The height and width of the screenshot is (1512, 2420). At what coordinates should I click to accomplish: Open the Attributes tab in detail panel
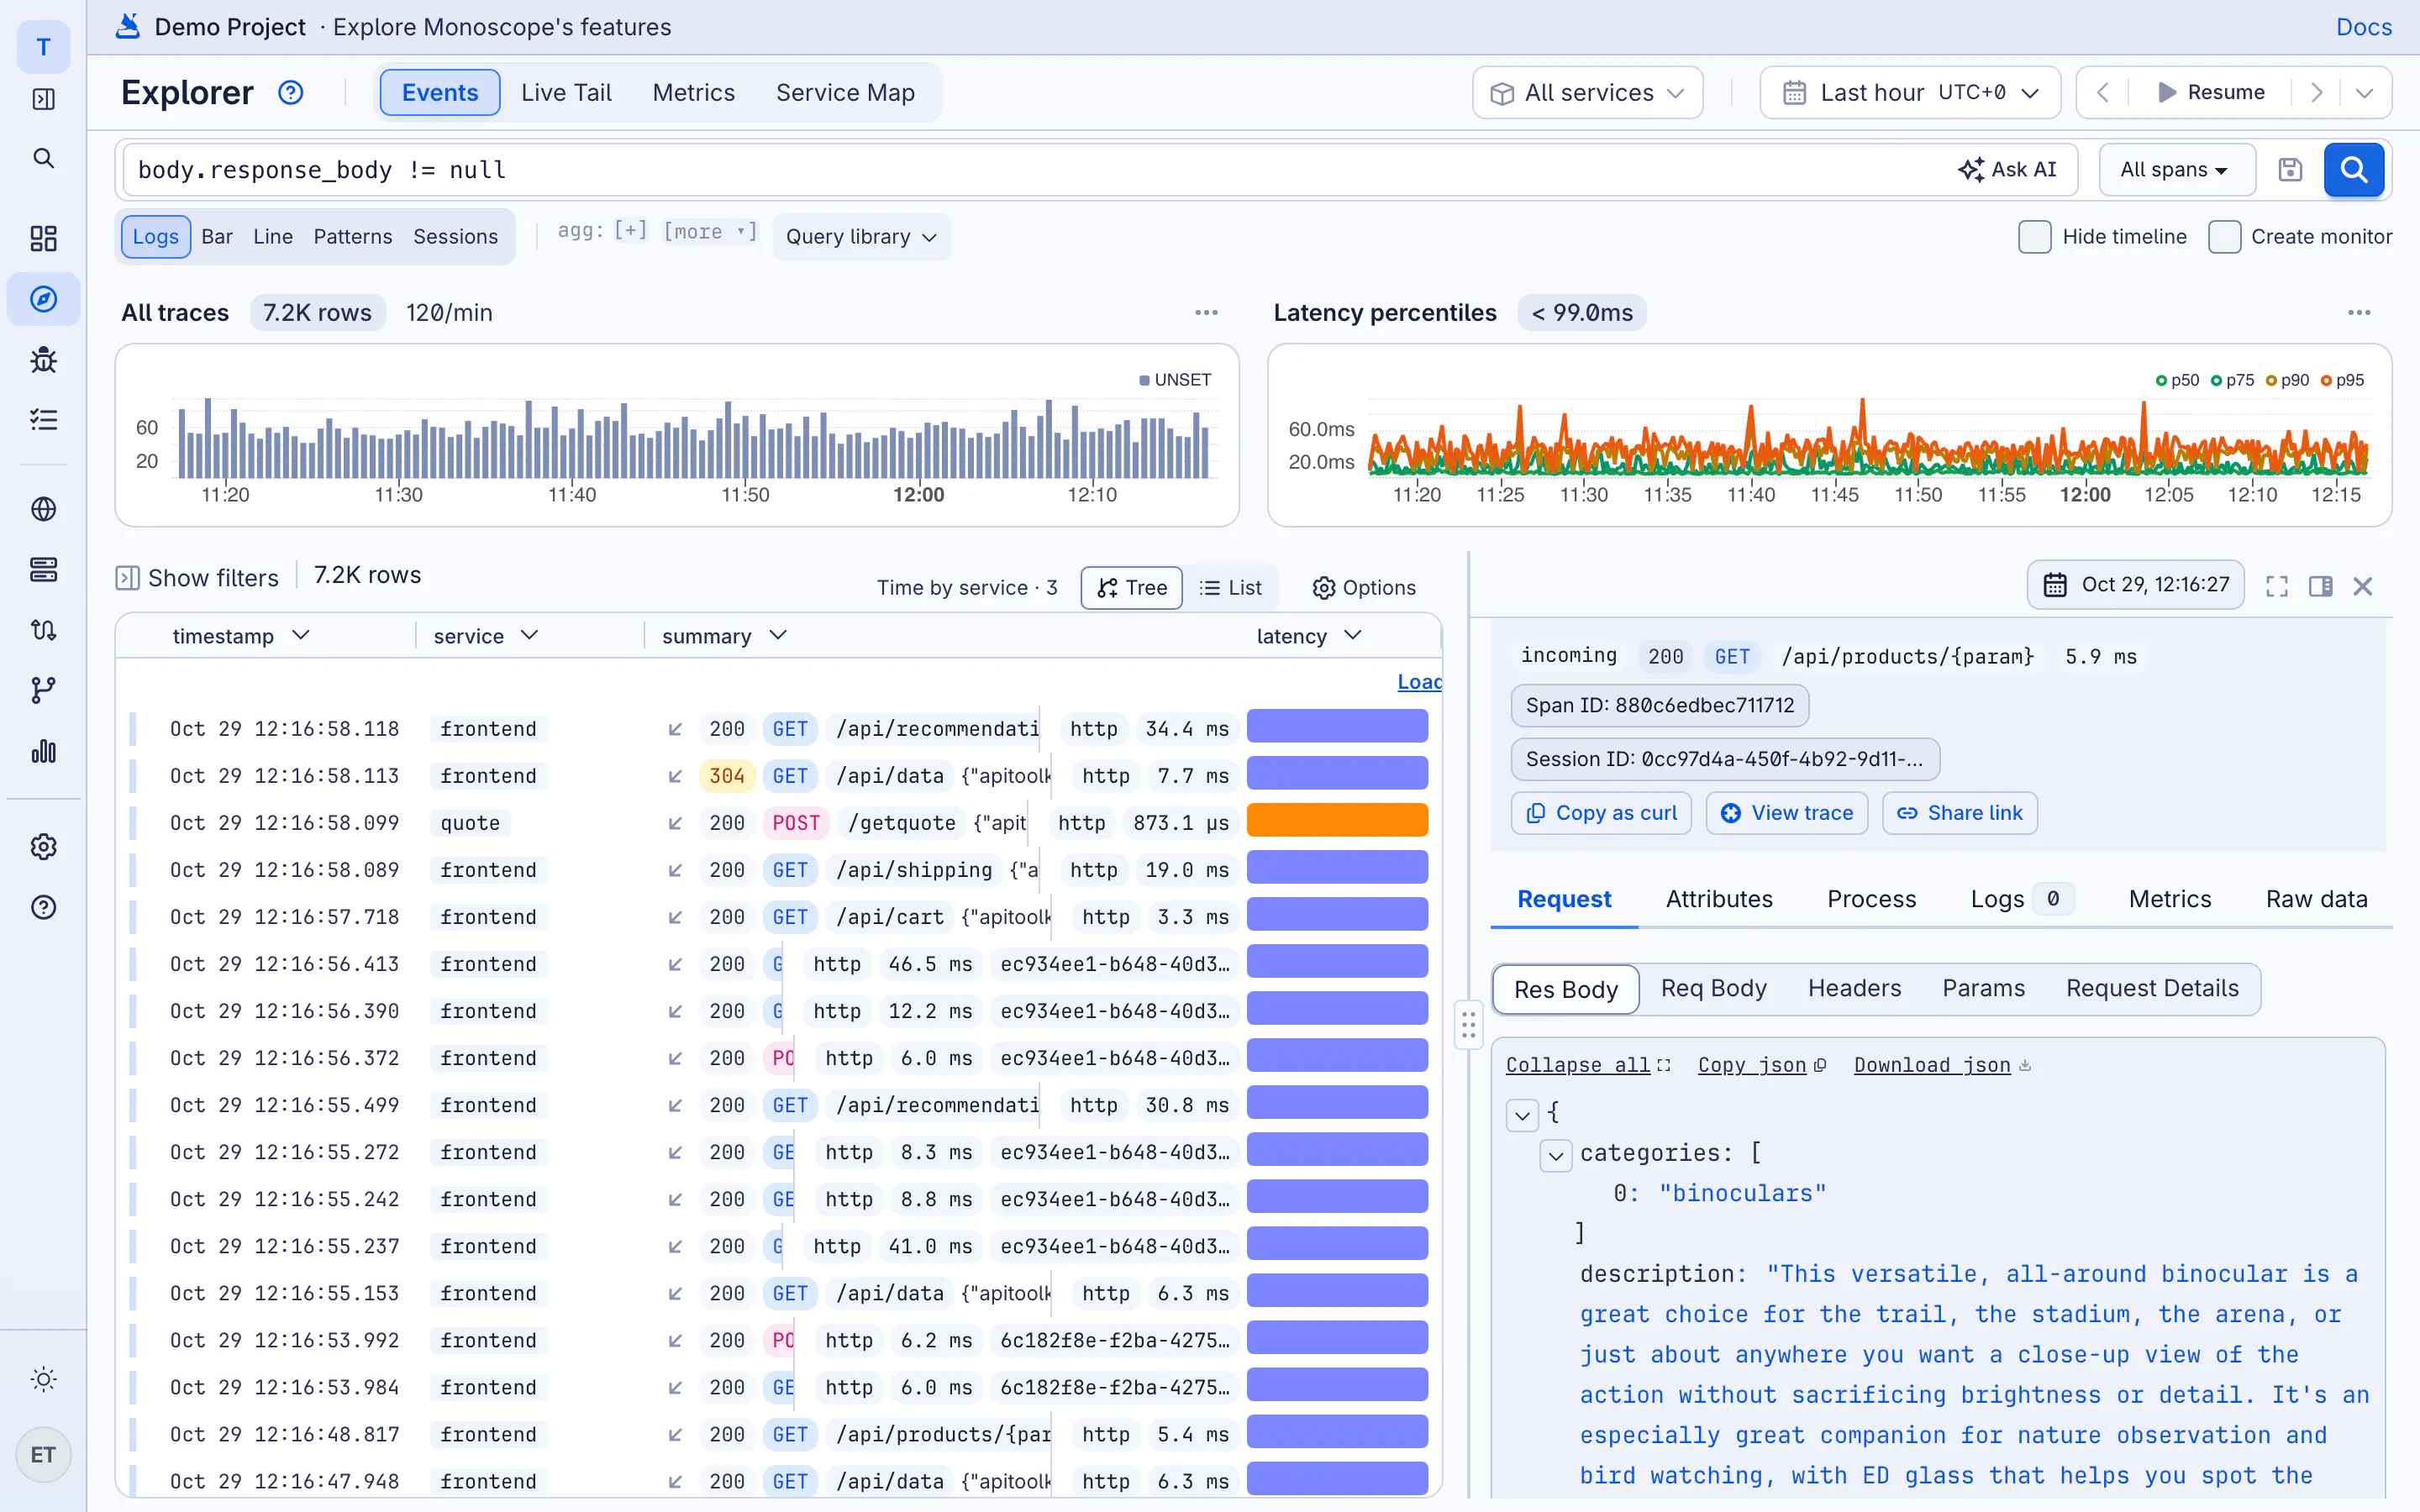(1719, 899)
